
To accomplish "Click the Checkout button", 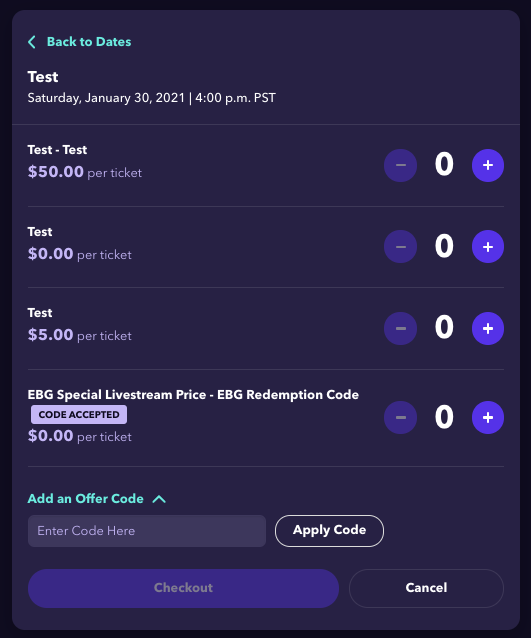I will (183, 588).
